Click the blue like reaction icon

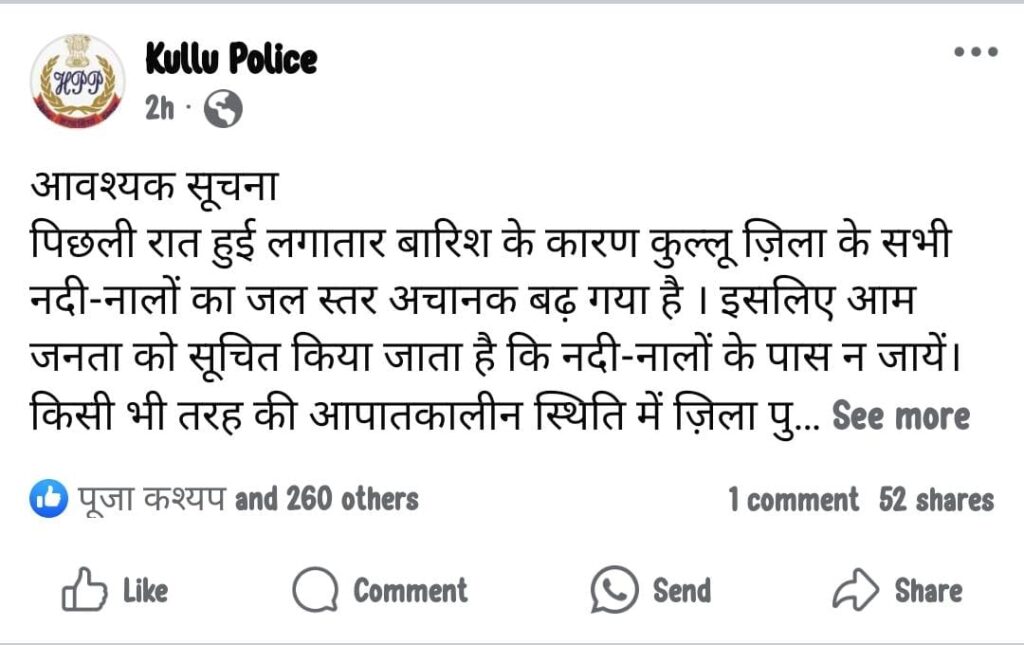(x=49, y=499)
